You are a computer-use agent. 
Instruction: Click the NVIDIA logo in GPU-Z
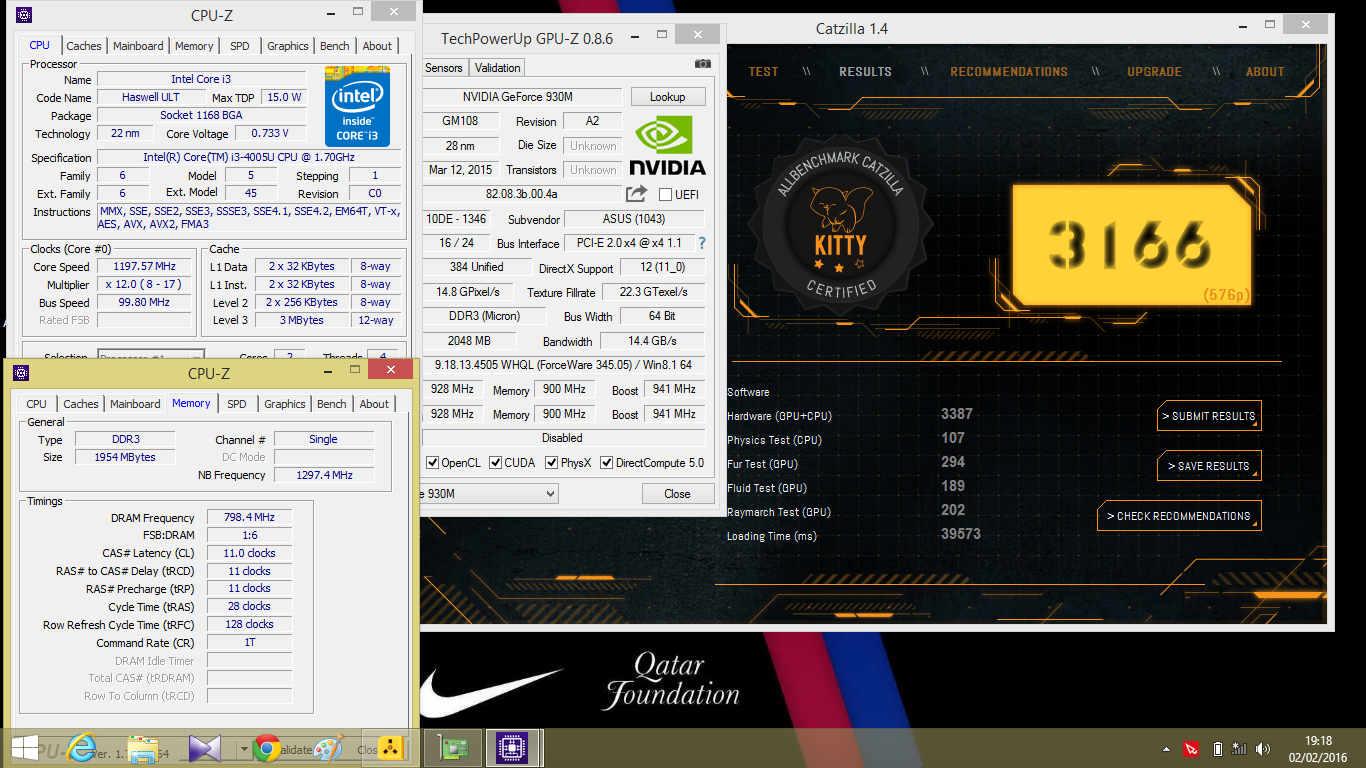click(x=667, y=147)
